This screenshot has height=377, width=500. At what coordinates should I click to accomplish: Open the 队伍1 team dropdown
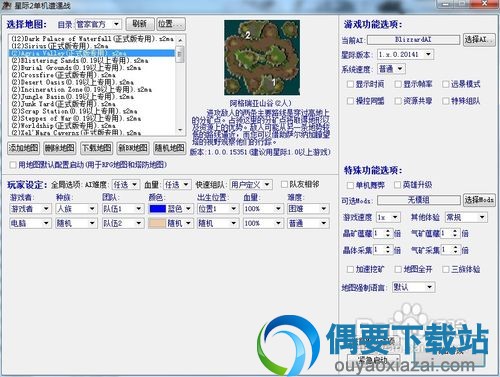coord(123,209)
